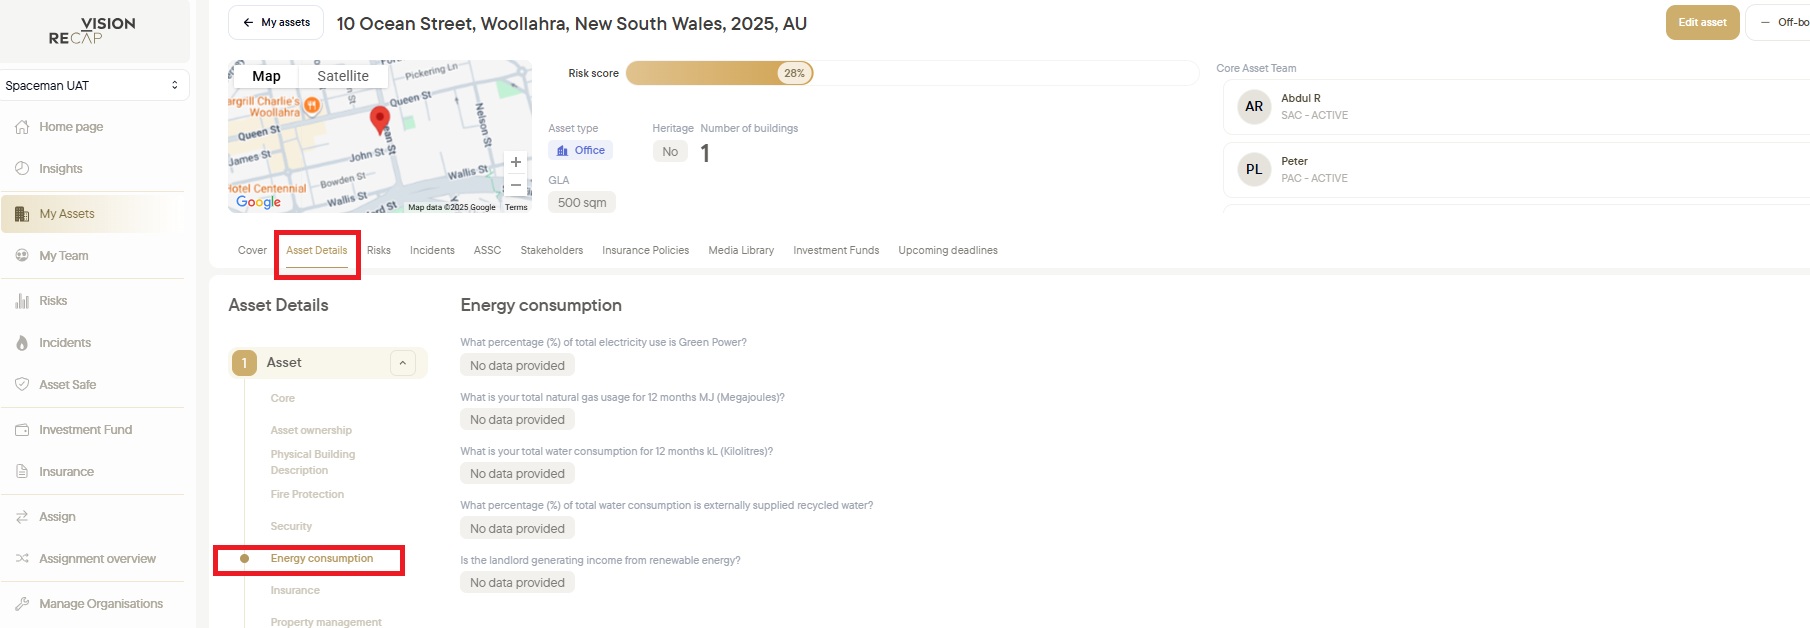1810x628 pixels.
Task: Zoom in on the map
Action: [516, 162]
